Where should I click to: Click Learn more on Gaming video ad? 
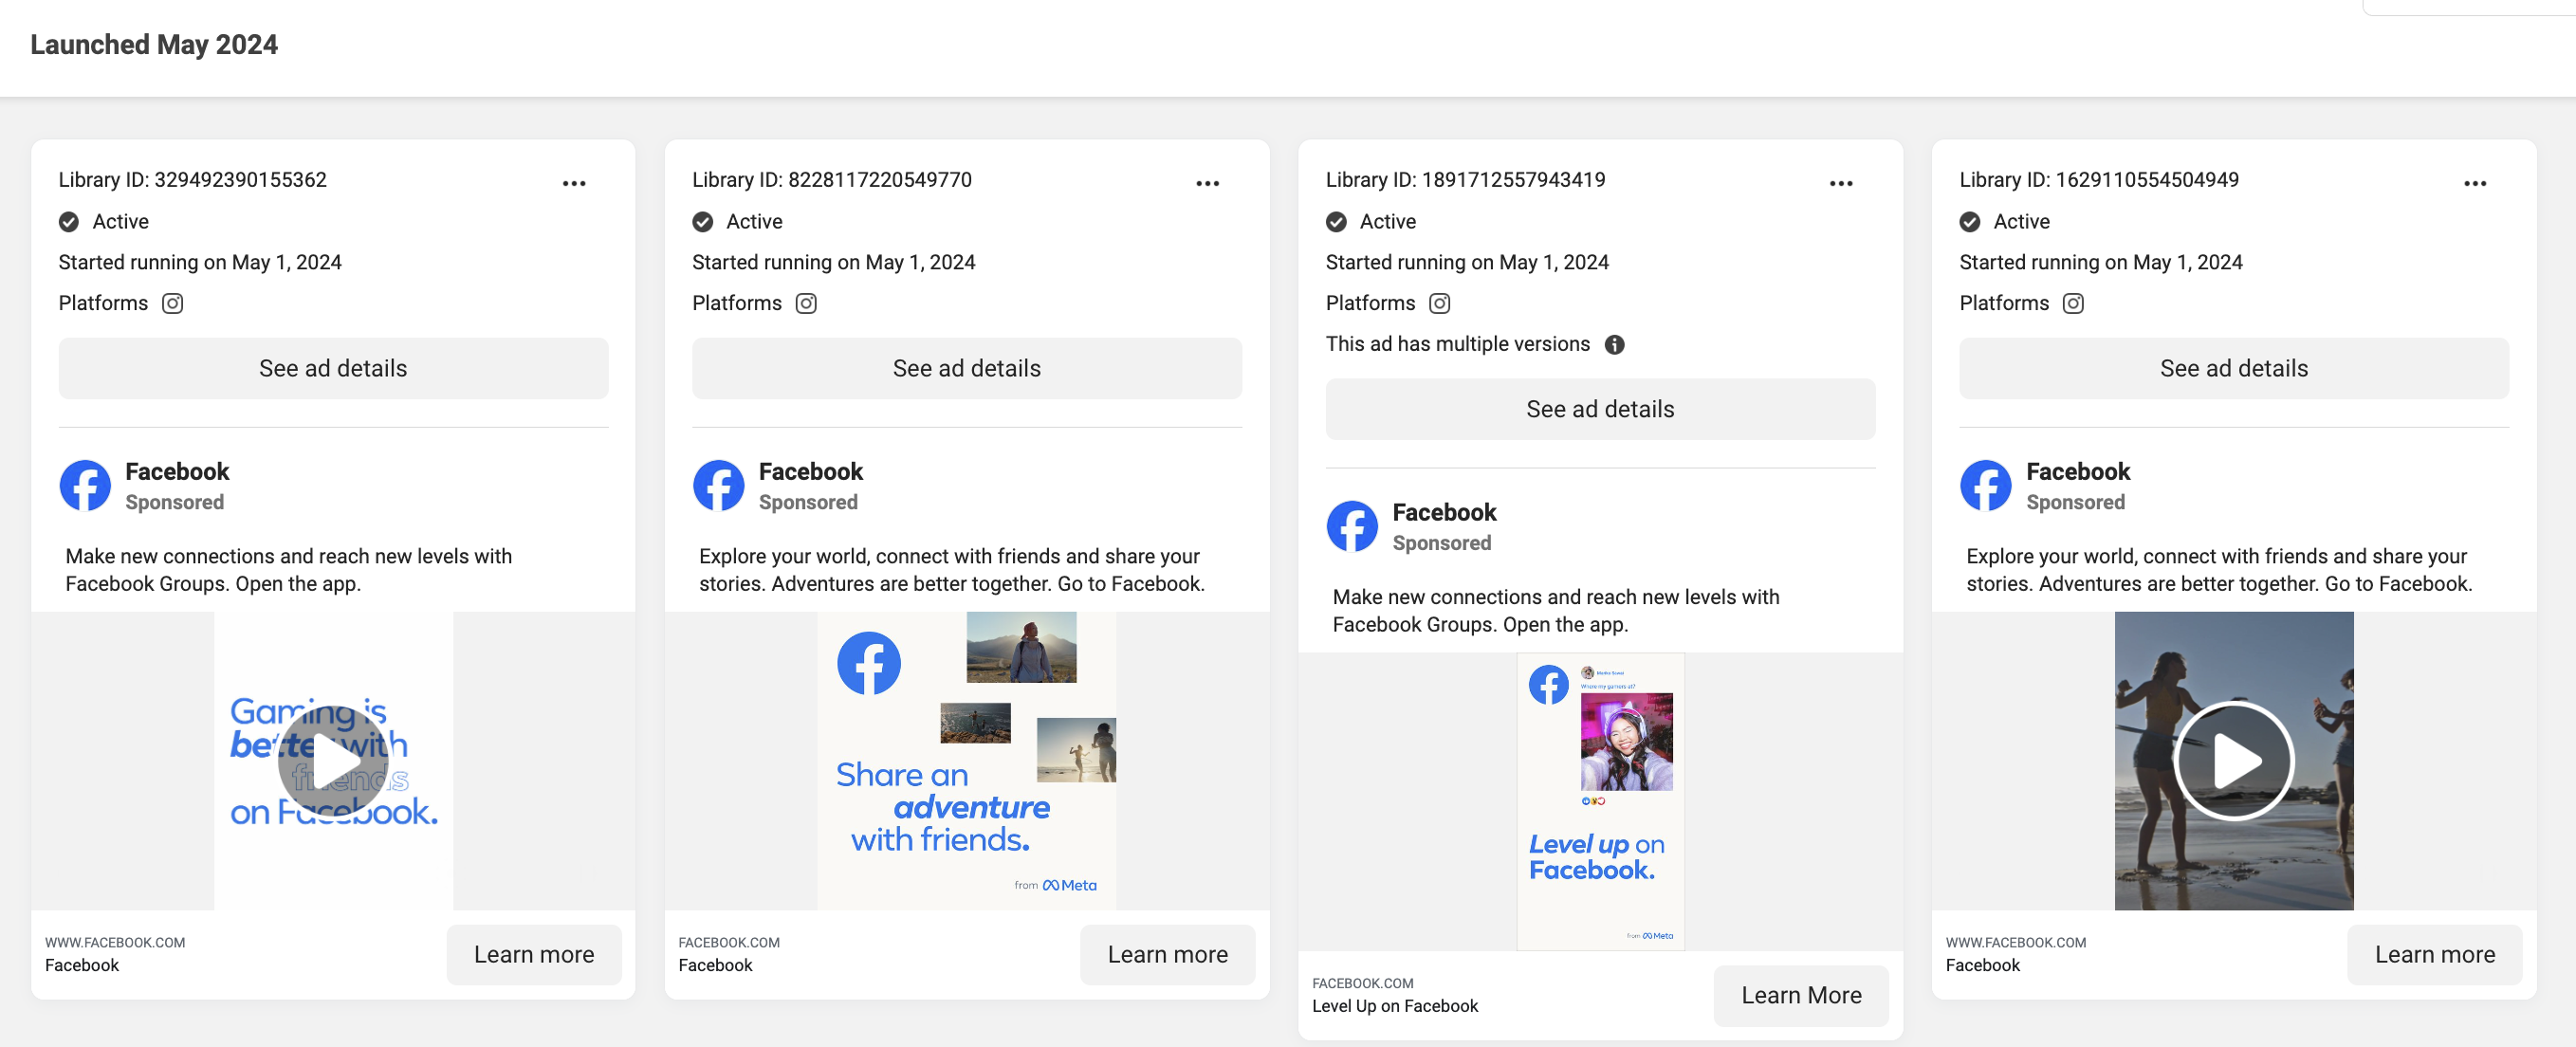[x=534, y=954]
